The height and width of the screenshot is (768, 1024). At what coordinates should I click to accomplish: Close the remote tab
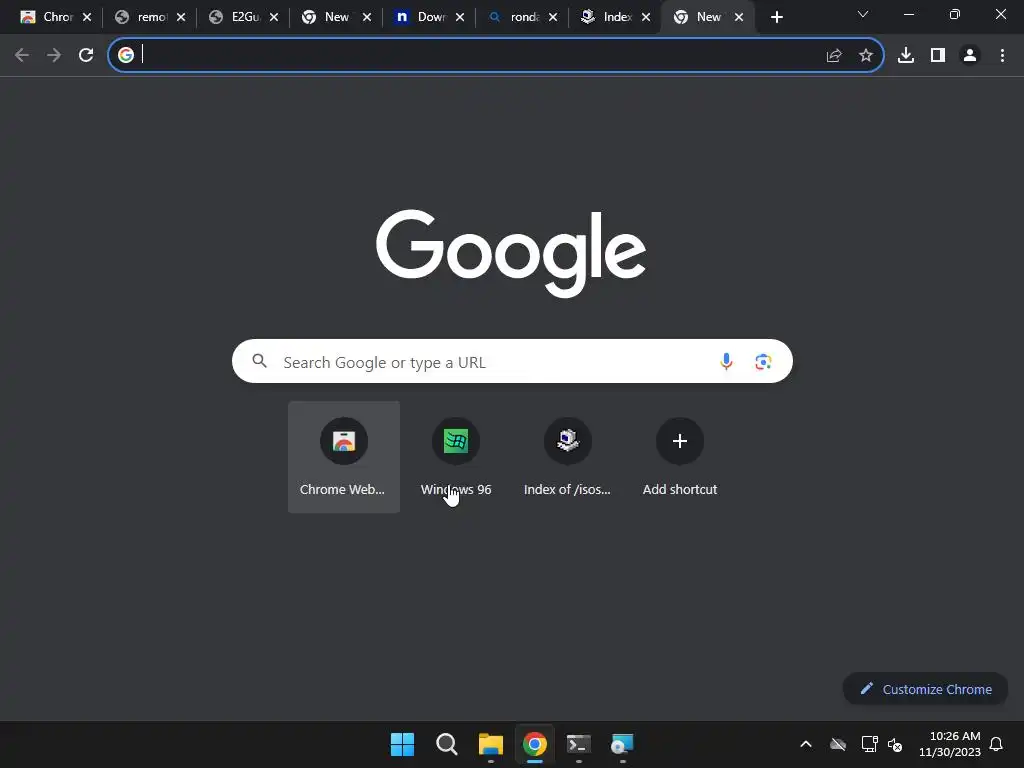tap(181, 17)
